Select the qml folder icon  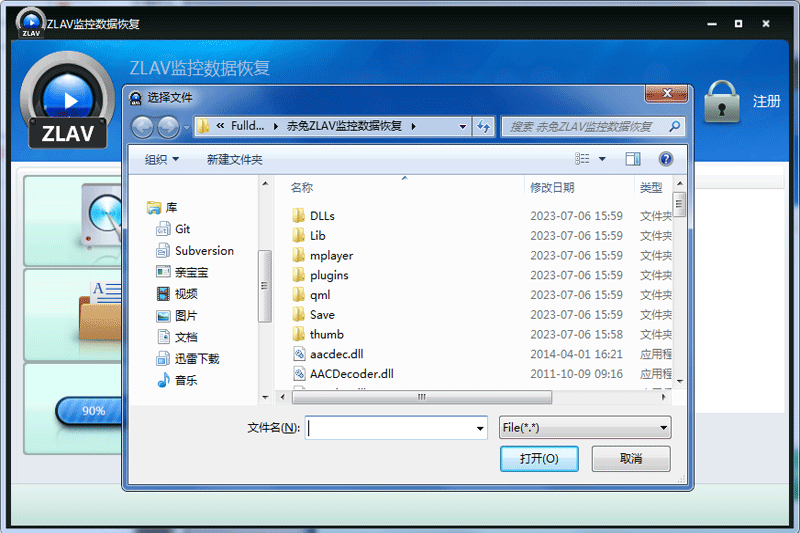click(298, 295)
